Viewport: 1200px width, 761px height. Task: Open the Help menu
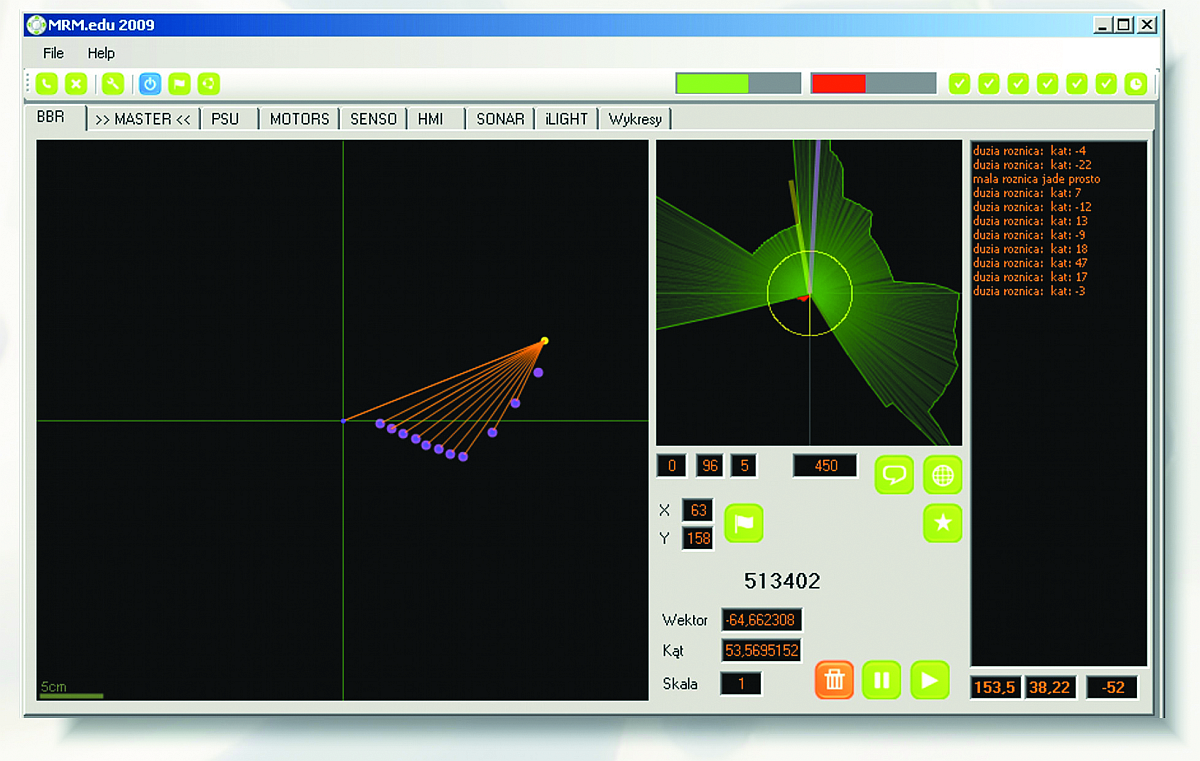[101, 53]
